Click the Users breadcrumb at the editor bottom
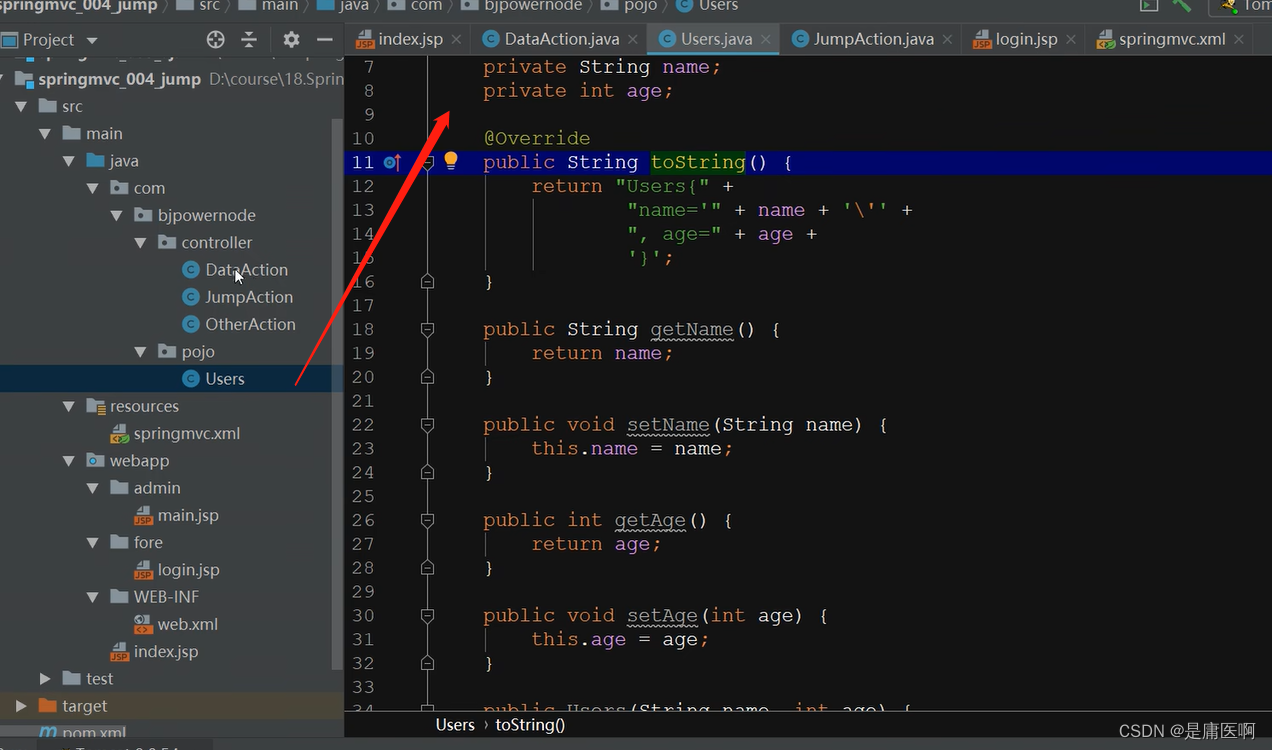The width and height of the screenshot is (1272, 750). point(455,725)
